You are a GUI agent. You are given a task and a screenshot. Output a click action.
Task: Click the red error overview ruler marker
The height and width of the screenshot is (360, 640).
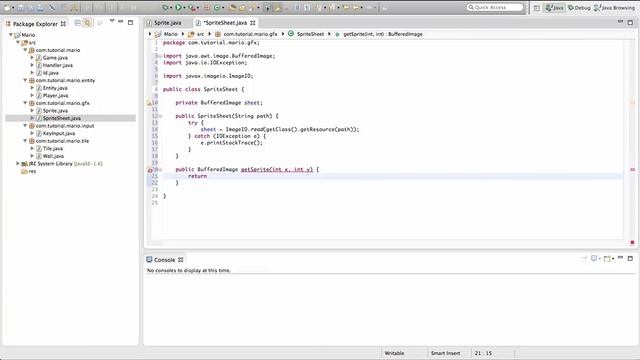[x=632, y=169]
